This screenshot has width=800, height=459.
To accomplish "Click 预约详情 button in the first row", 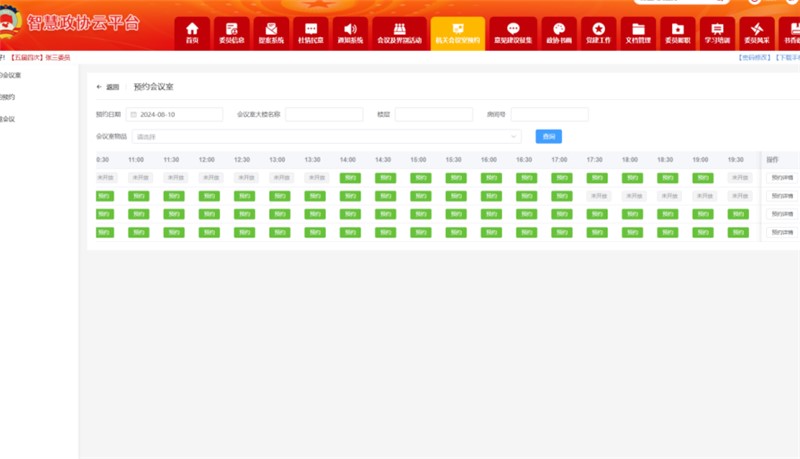I will pyautogui.click(x=781, y=178).
